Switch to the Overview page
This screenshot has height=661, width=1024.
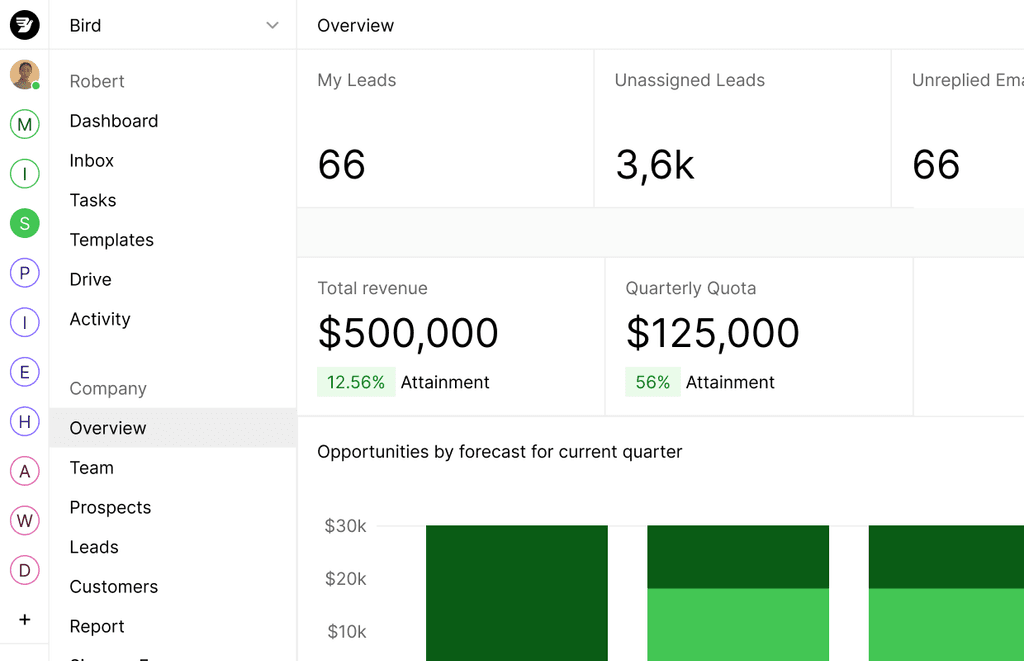pos(107,428)
